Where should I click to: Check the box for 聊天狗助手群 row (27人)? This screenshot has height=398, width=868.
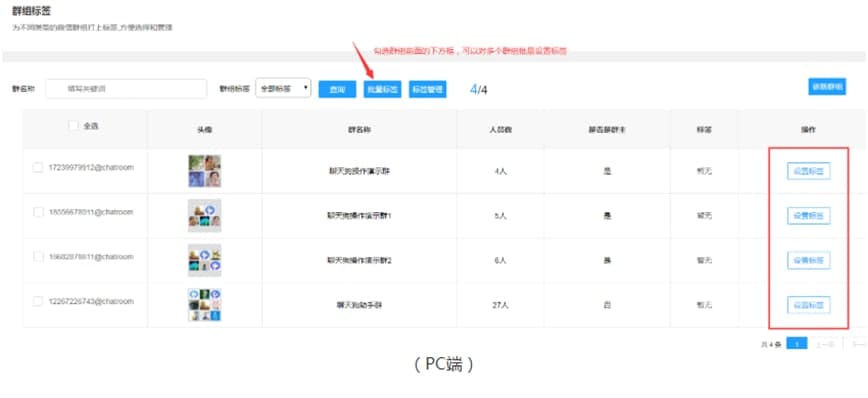coord(38,301)
